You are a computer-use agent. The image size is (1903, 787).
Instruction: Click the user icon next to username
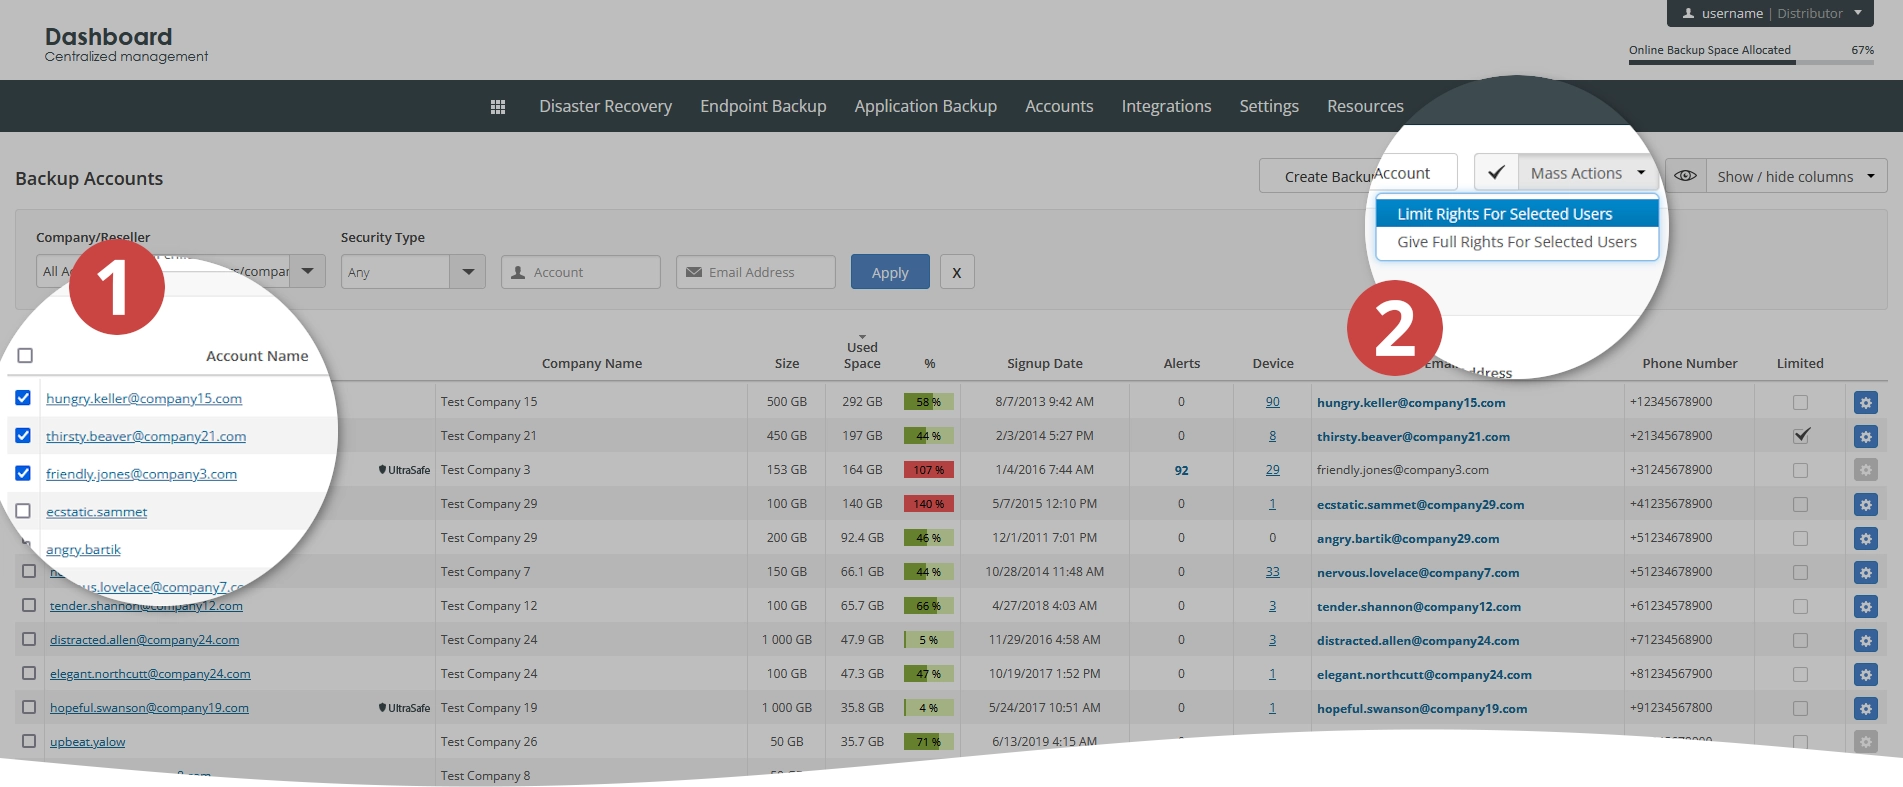pyautogui.click(x=1688, y=14)
